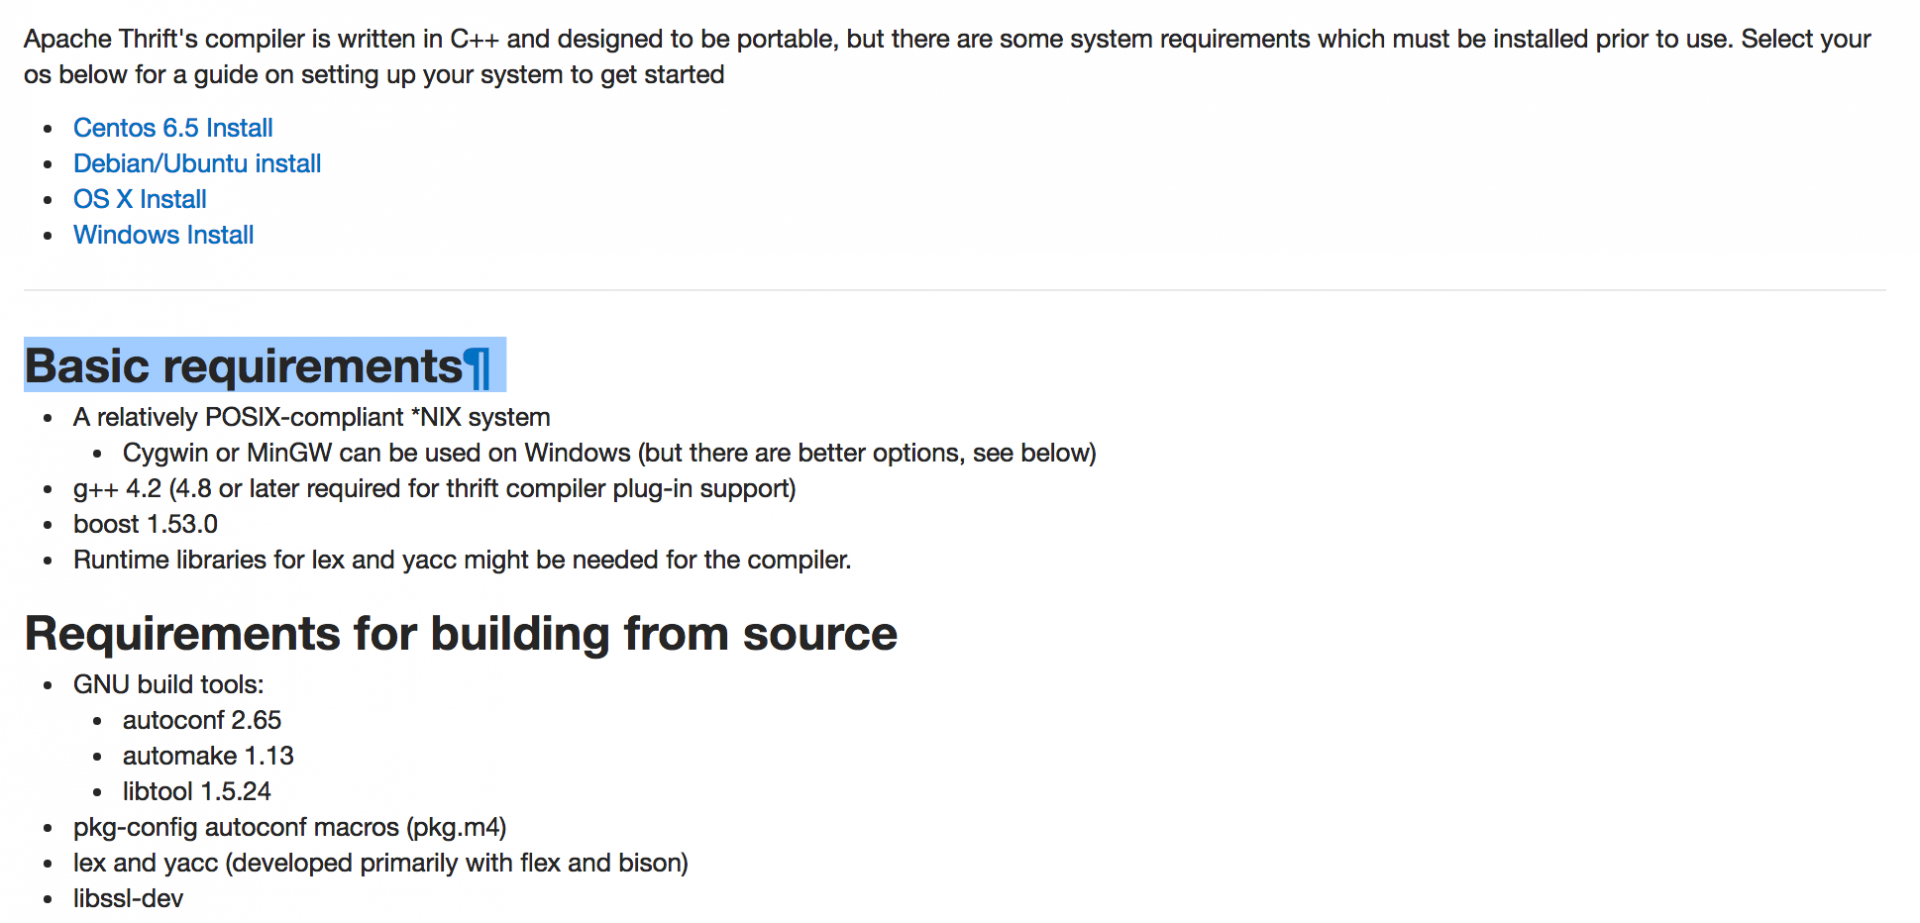Click the GNU build tools list item
The height and width of the screenshot is (923, 1920).
[168, 685]
